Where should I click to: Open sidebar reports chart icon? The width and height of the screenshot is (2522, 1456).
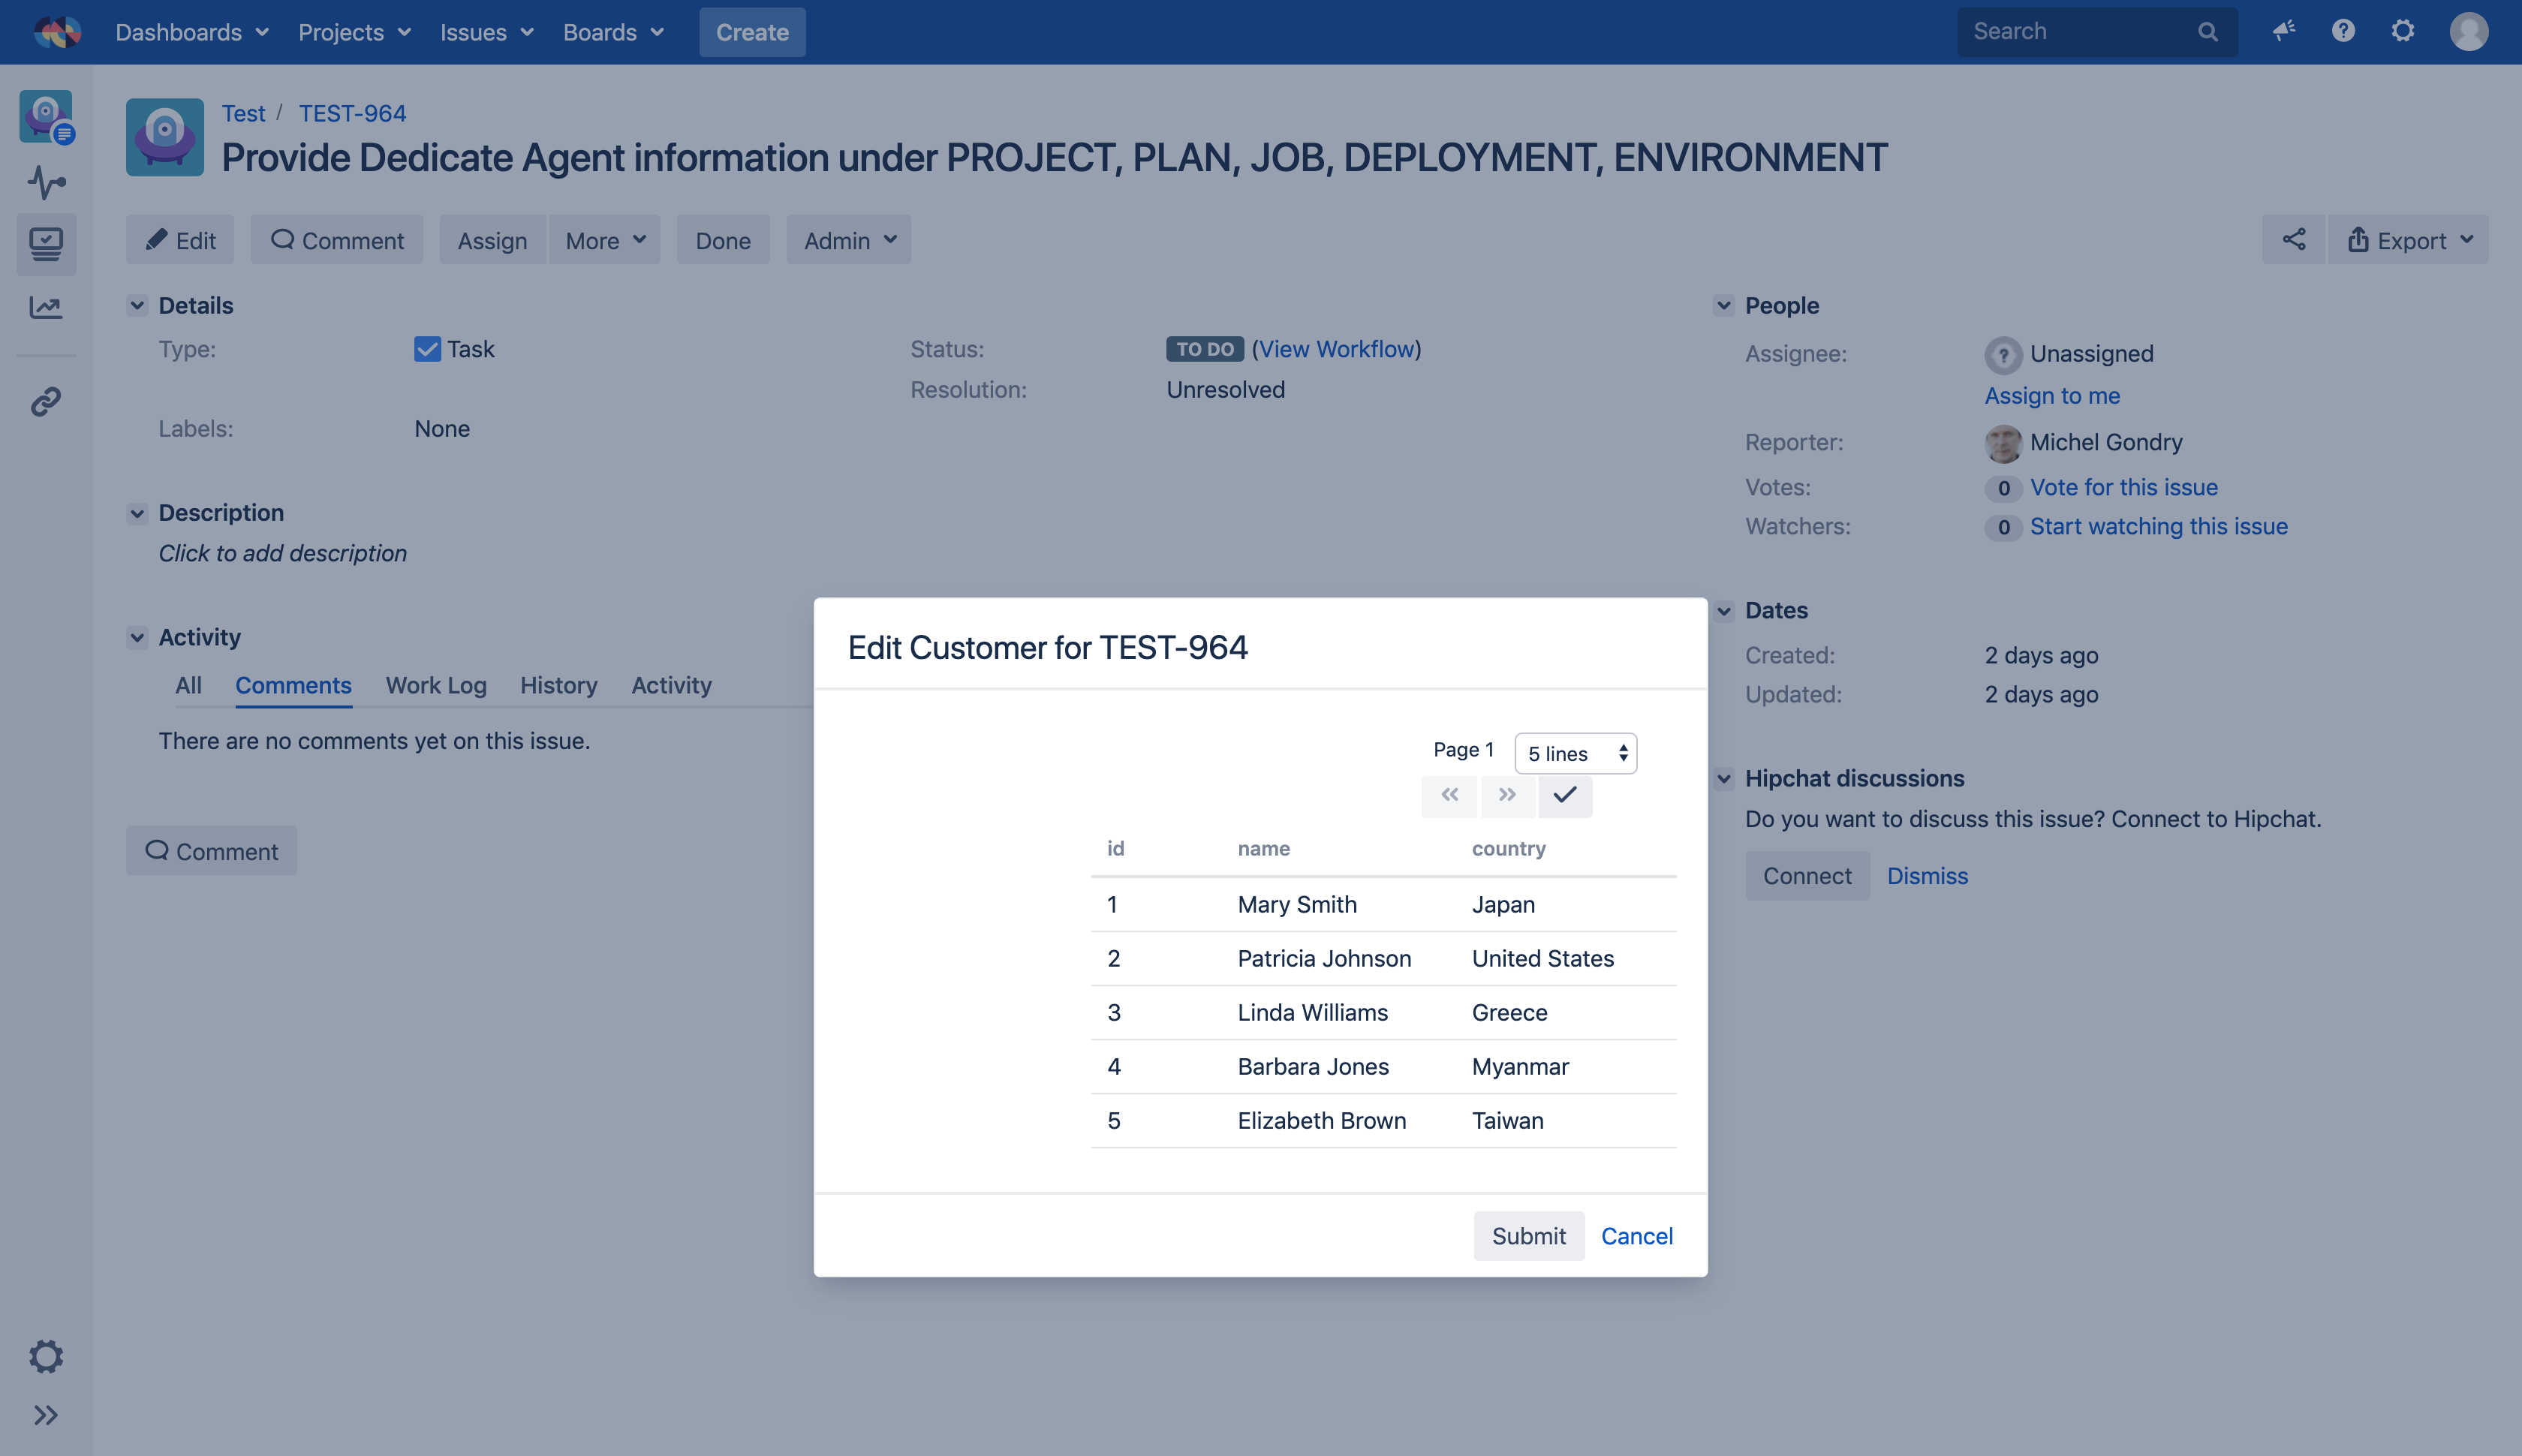point(46,307)
